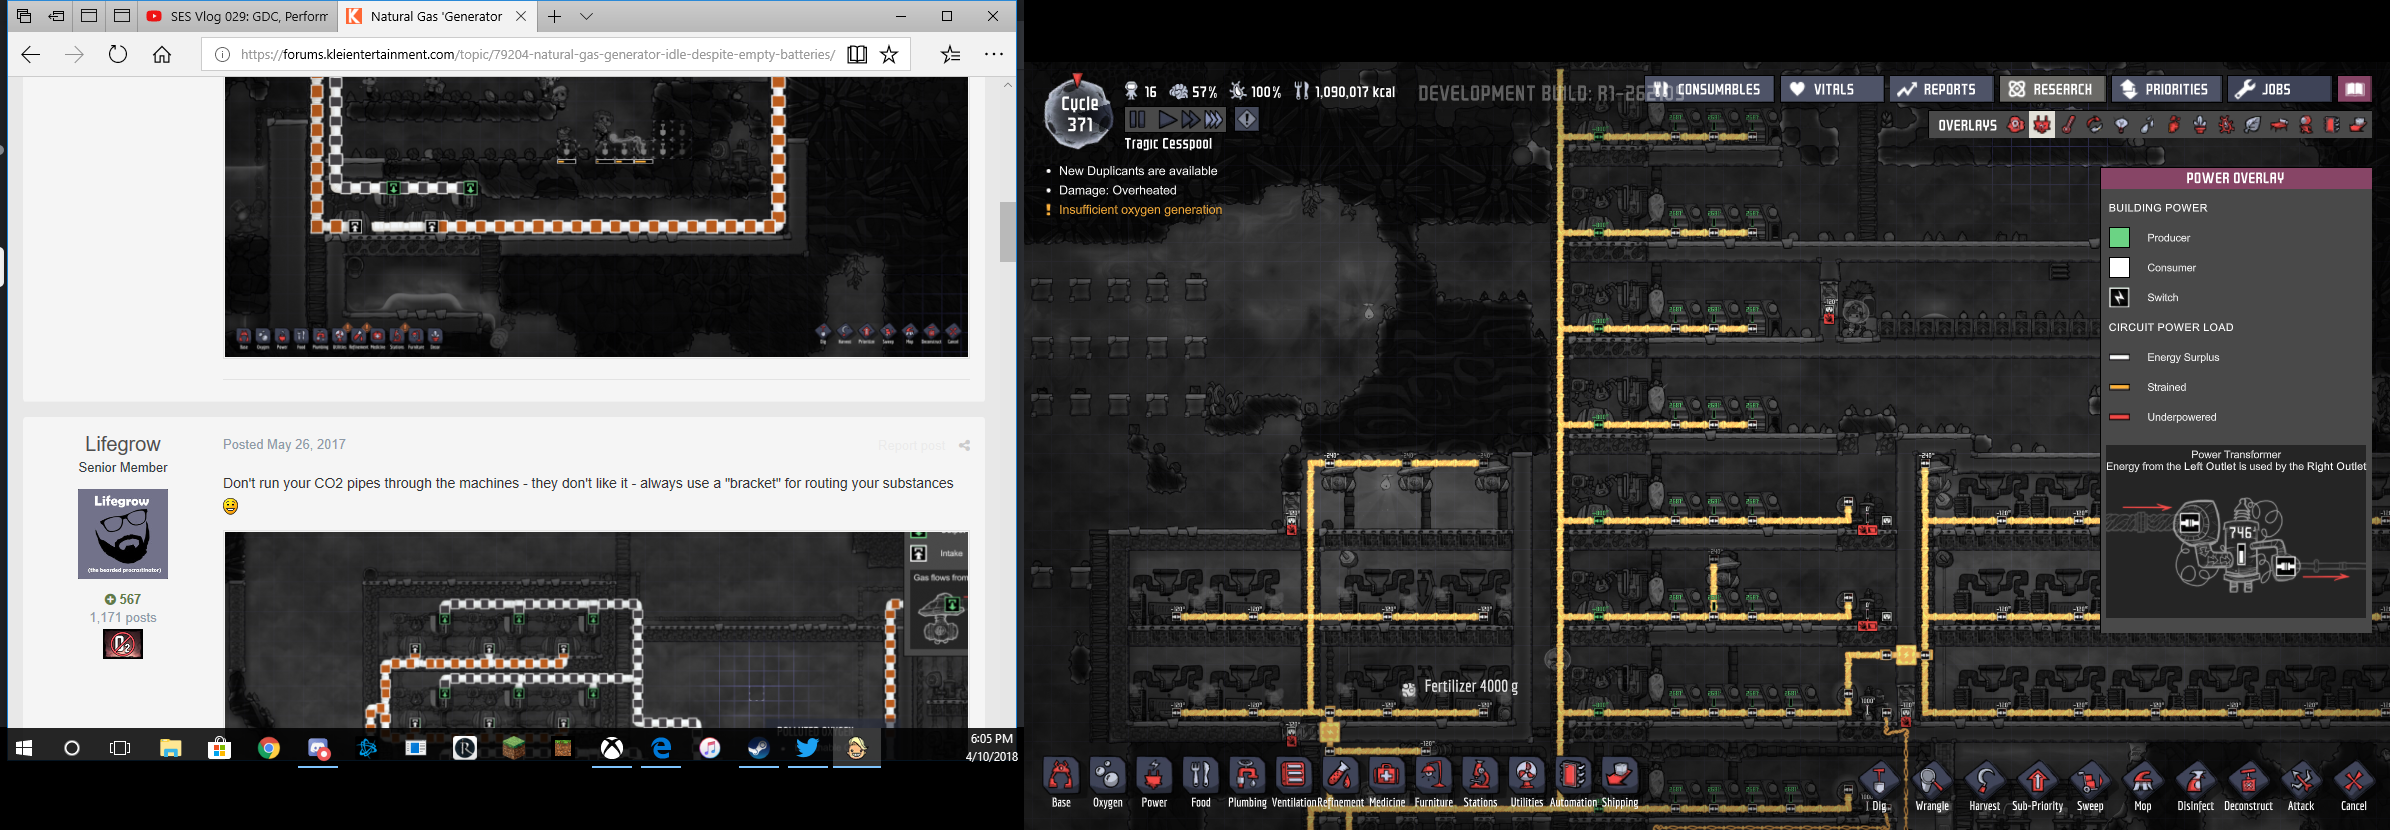Open the Edge favorites hub
The height and width of the screenshot is (830, 2390).
[950, 54]
